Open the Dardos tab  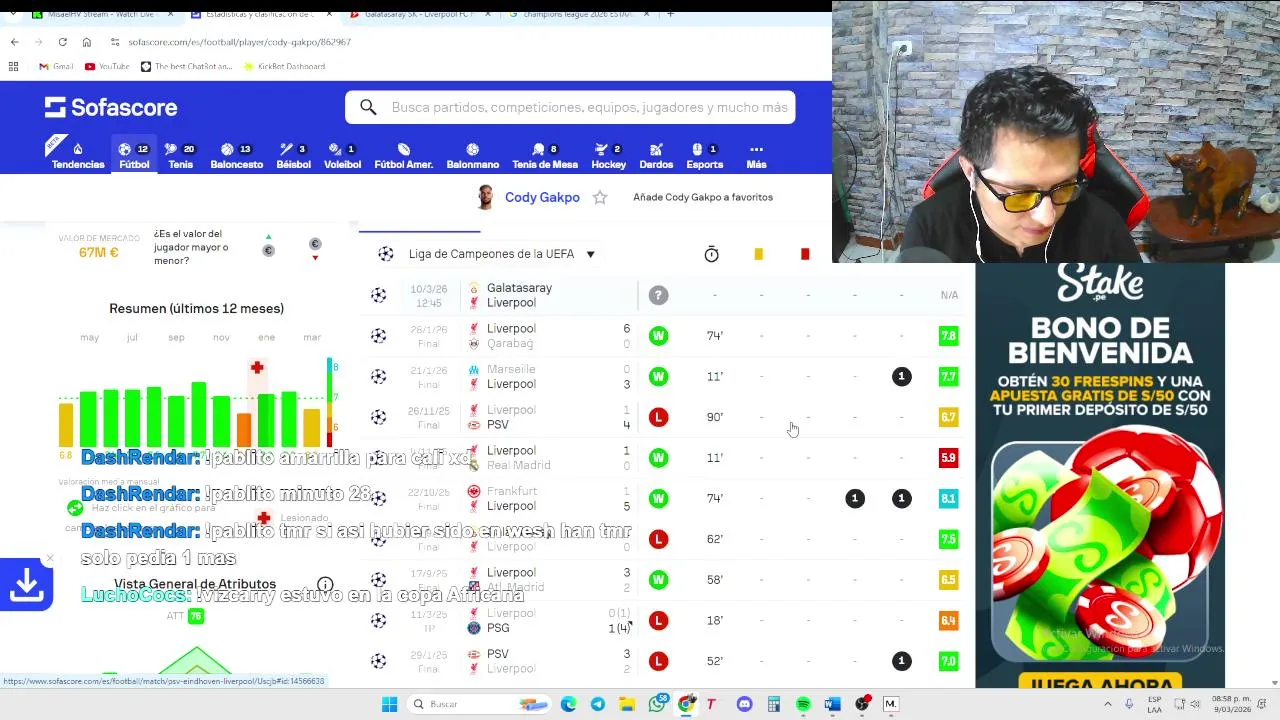(656, 156)
